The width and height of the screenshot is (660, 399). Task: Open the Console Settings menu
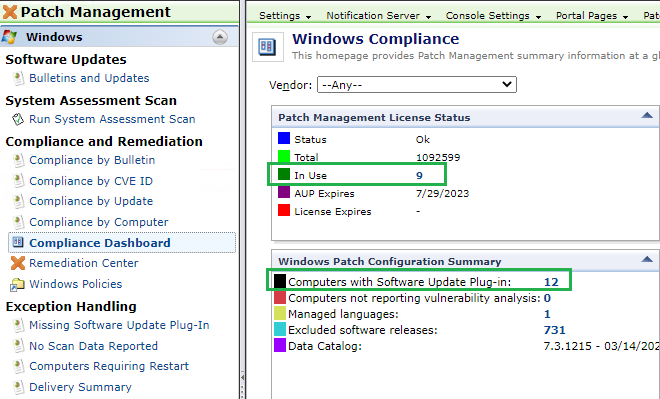pyautogui.click(x=493, y=16)
